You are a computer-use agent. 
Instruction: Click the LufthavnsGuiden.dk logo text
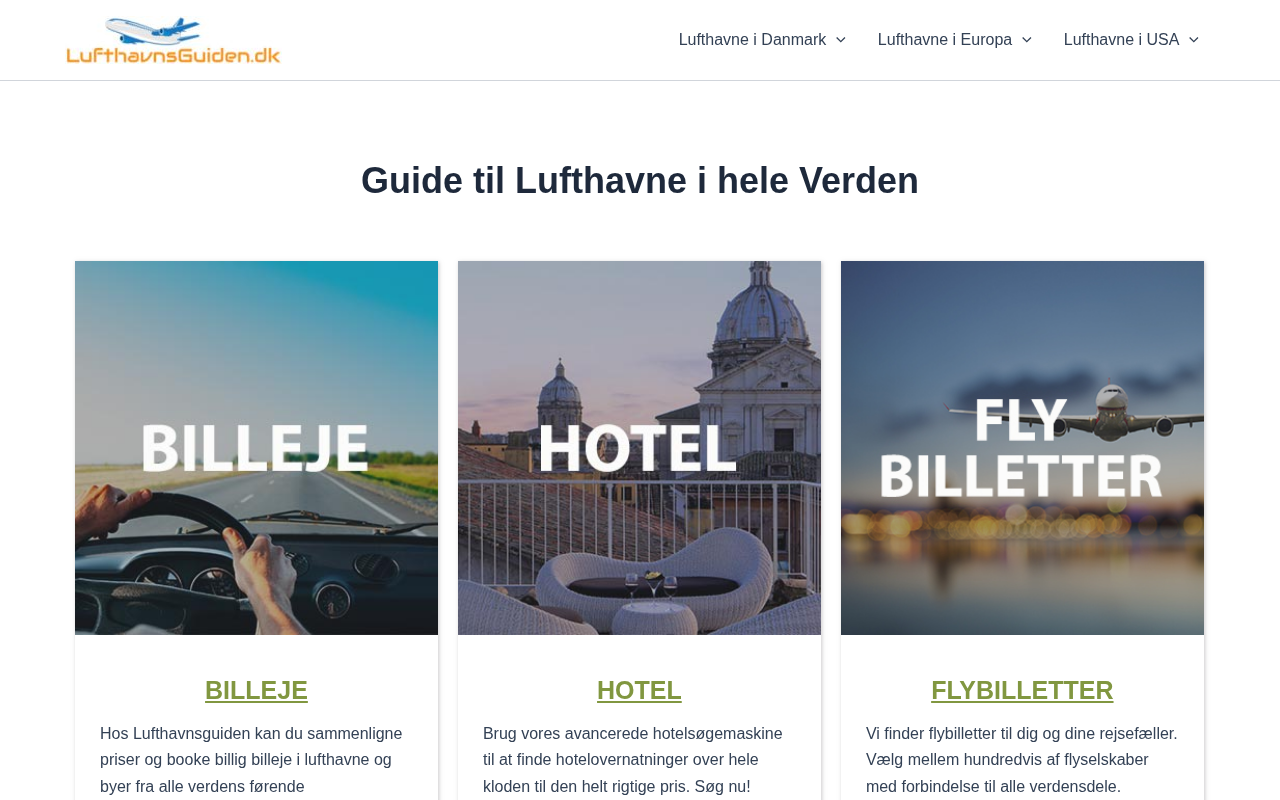(x=173, y=55)
